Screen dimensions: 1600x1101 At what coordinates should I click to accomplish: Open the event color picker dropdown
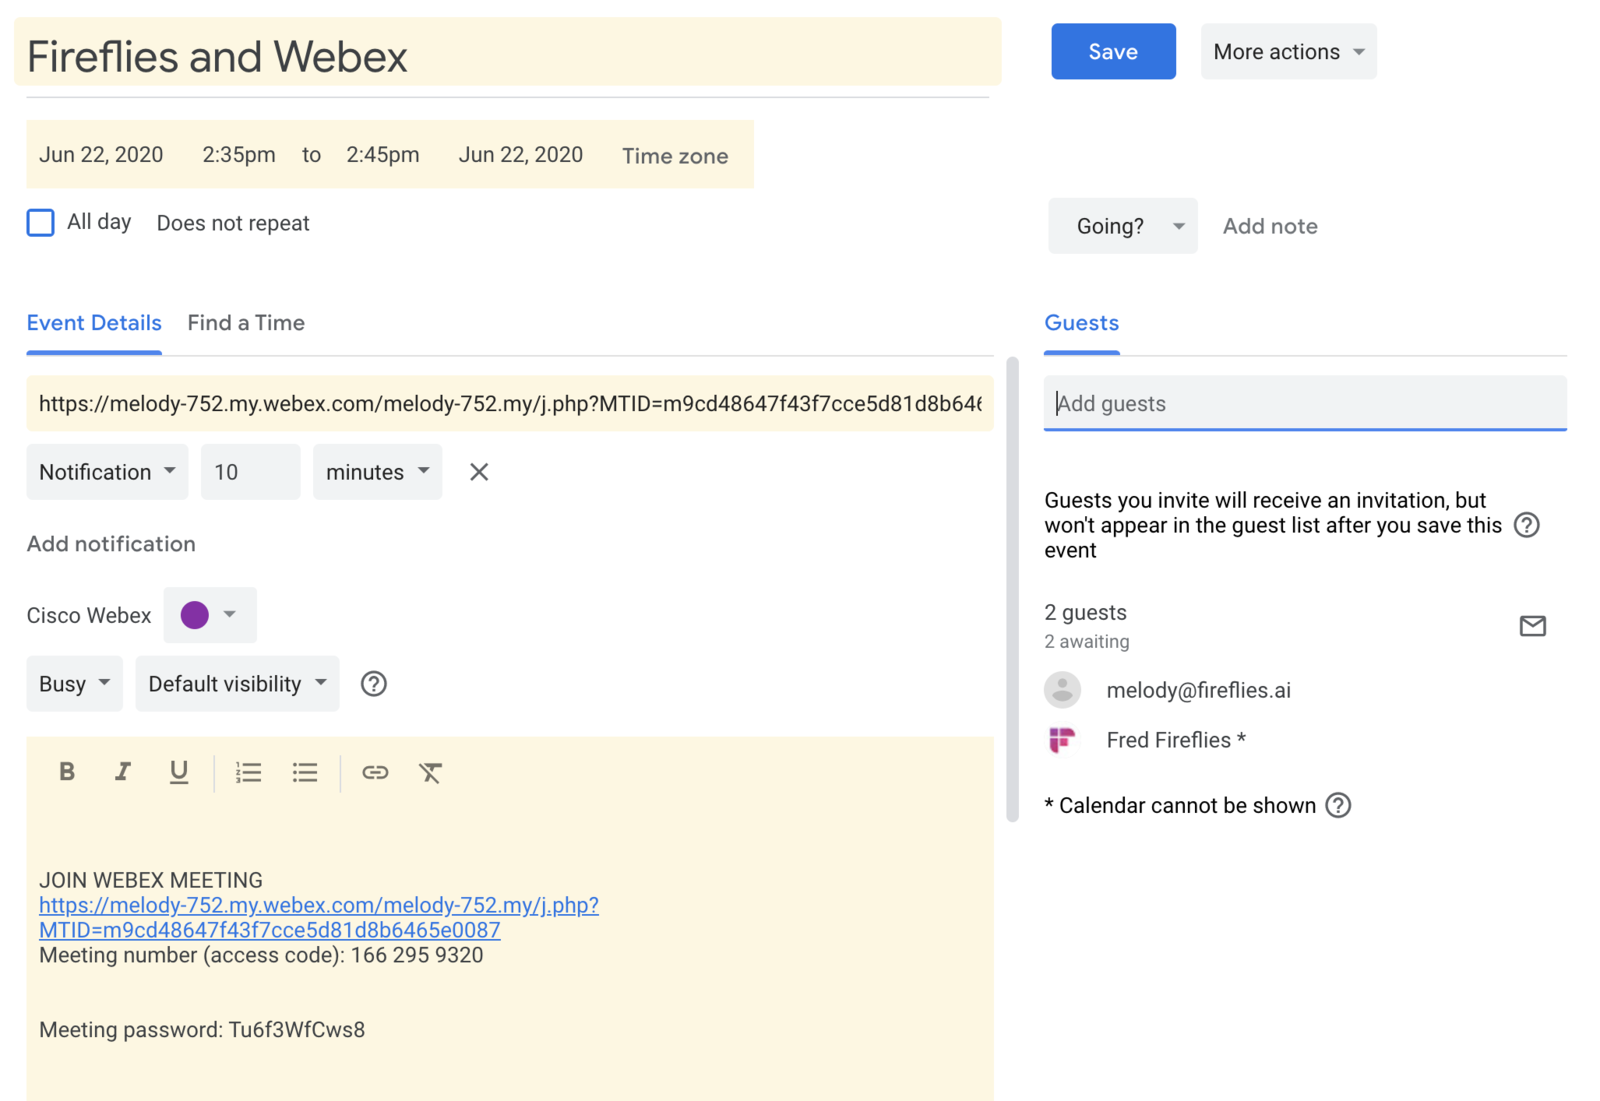[210, 615]
